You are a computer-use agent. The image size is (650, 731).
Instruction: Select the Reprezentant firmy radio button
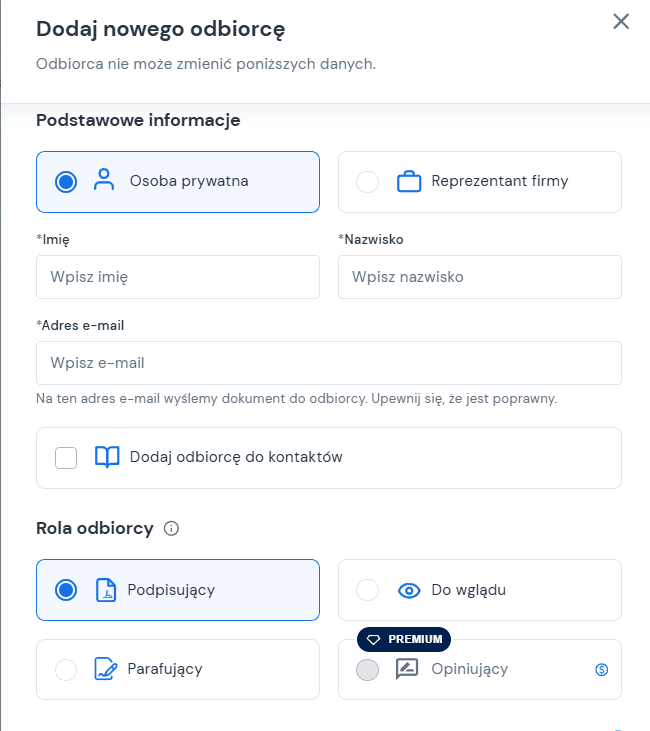(x=368, y=182)
